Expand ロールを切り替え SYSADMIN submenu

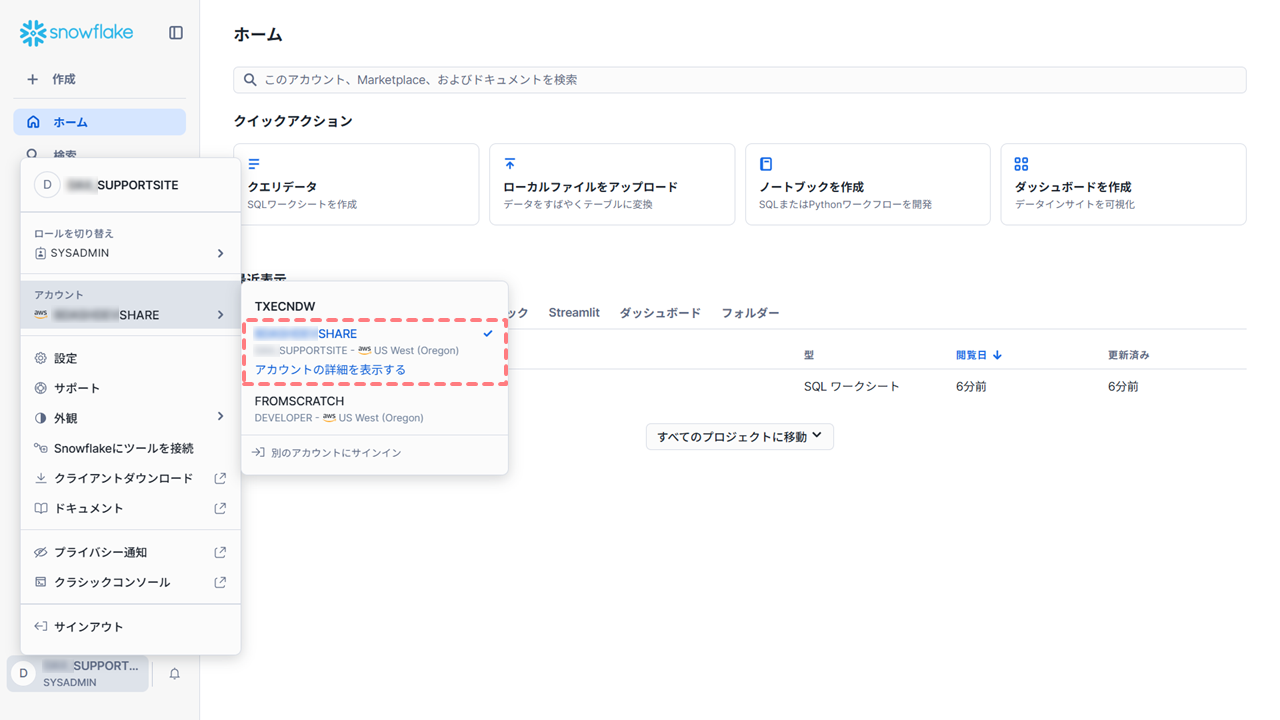coord(130,244)
